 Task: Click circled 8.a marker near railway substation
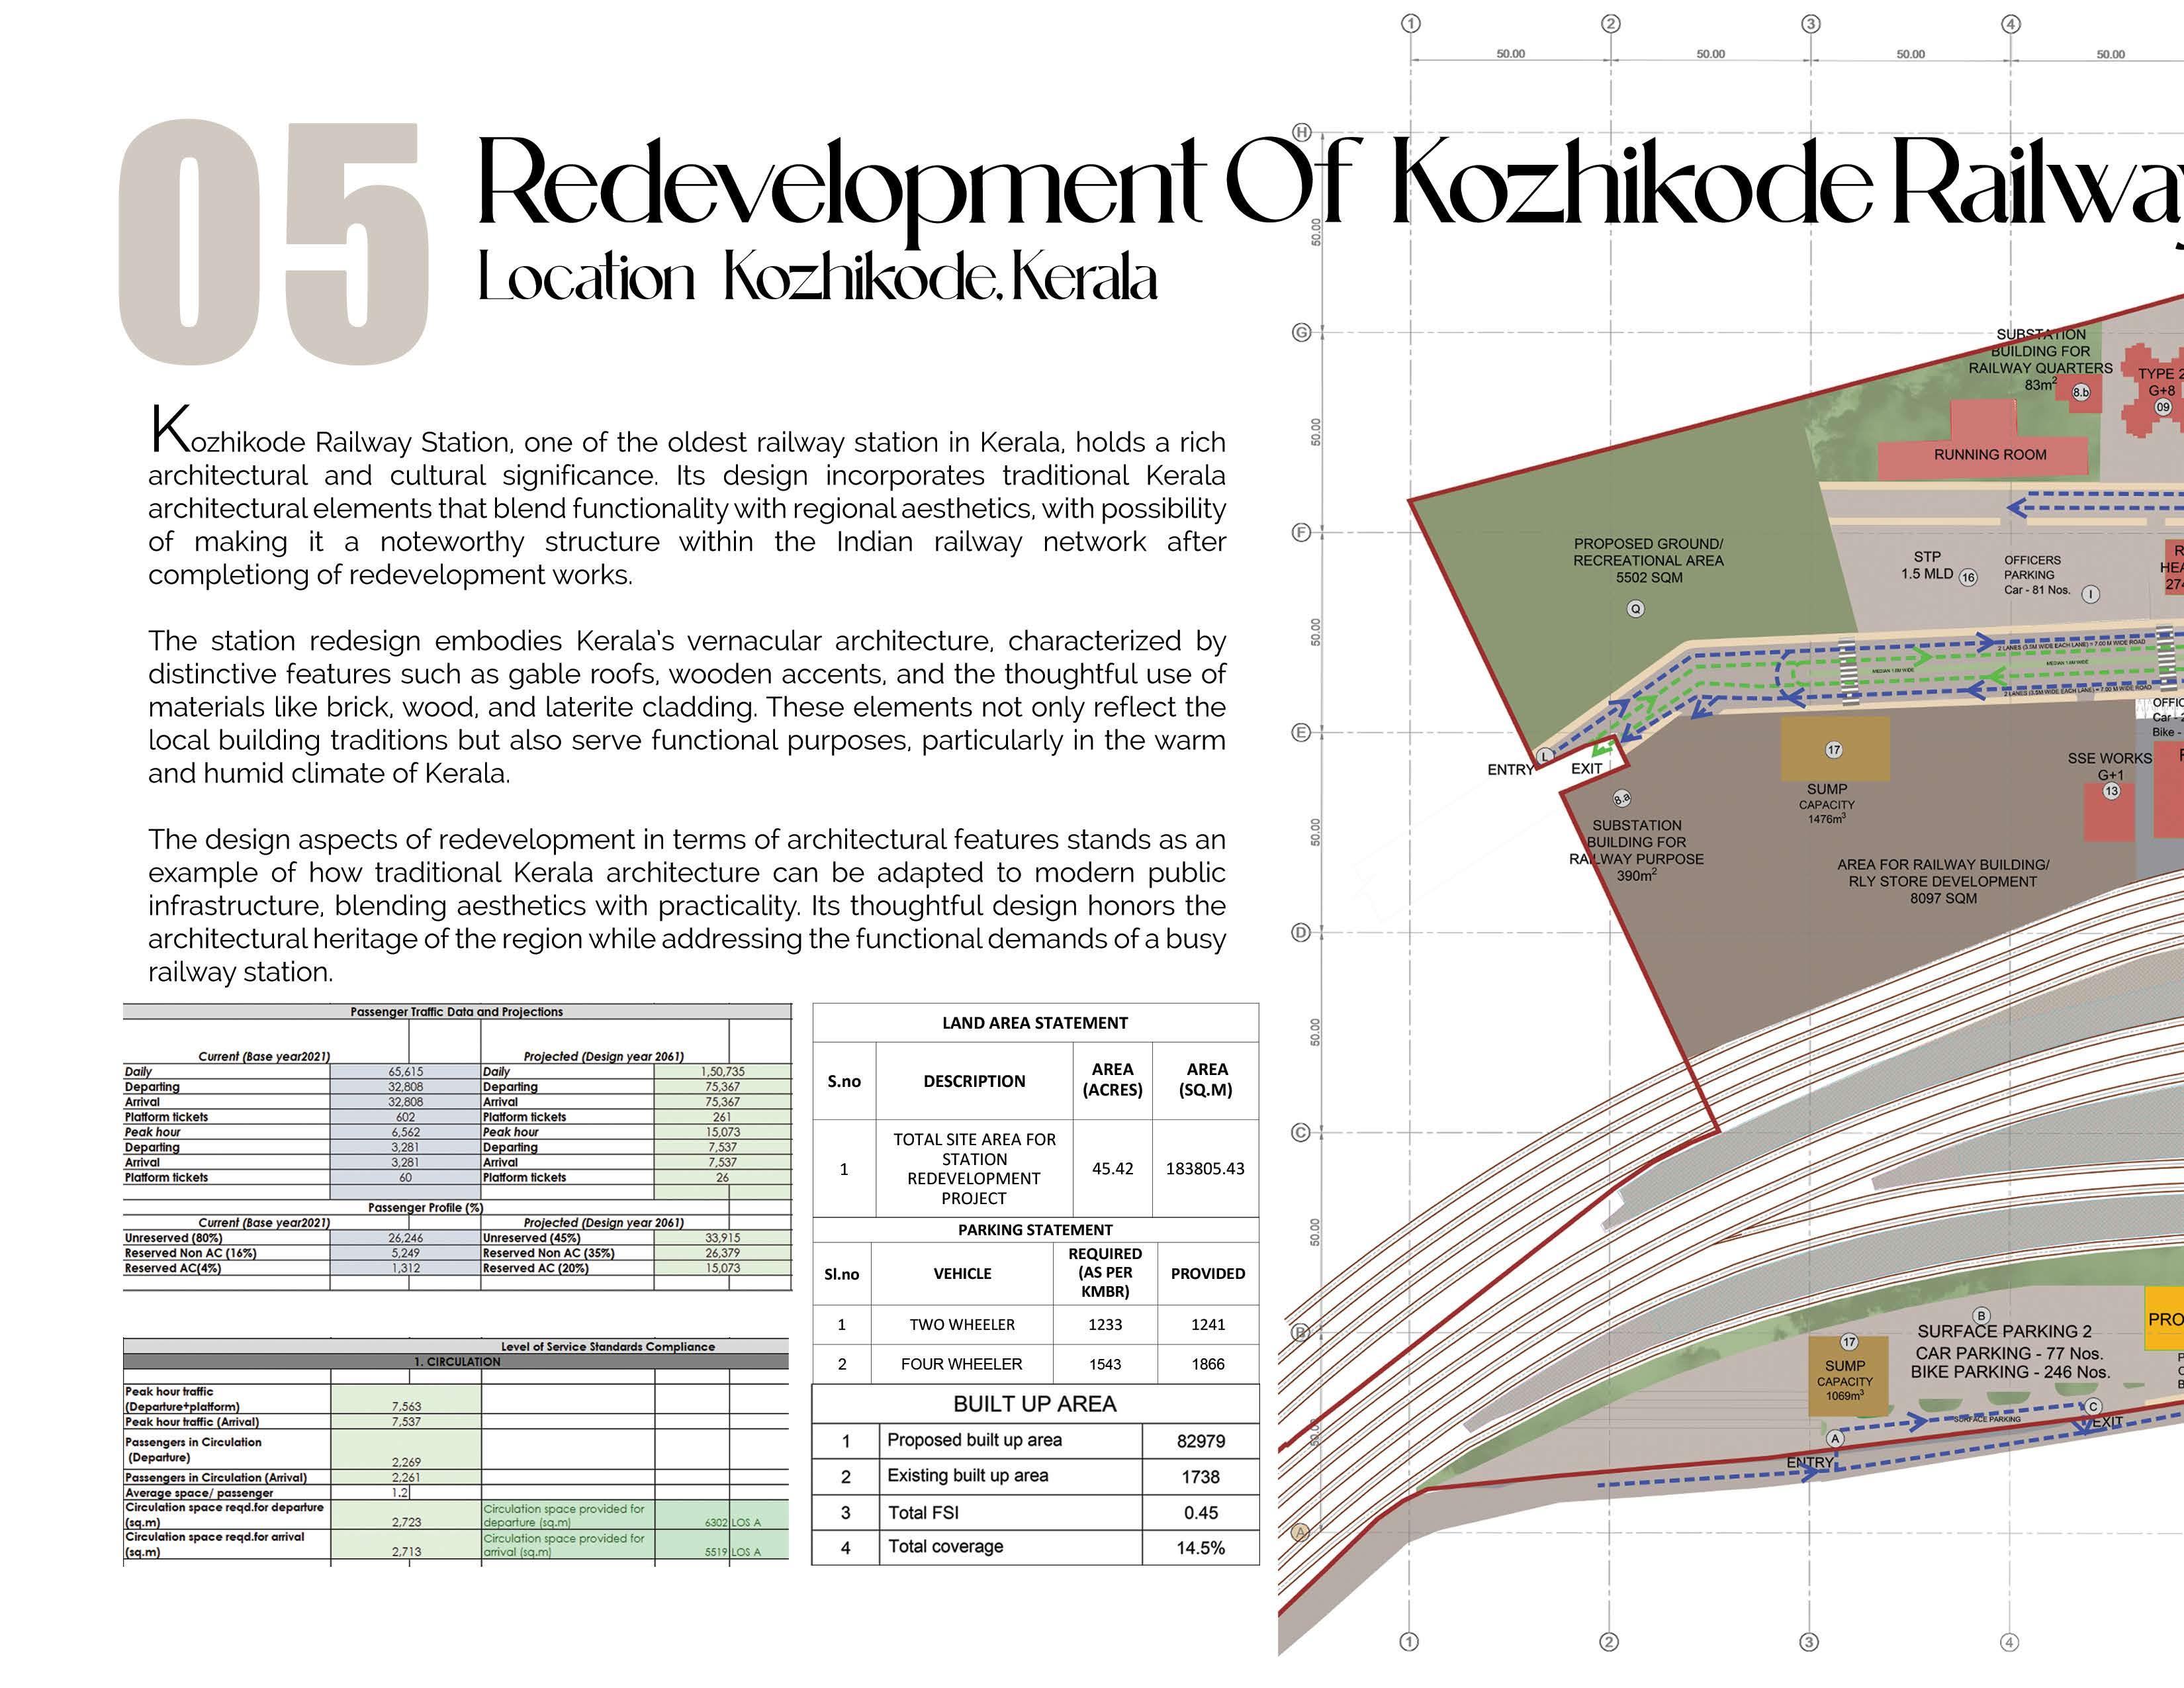tap(1622, 798)
